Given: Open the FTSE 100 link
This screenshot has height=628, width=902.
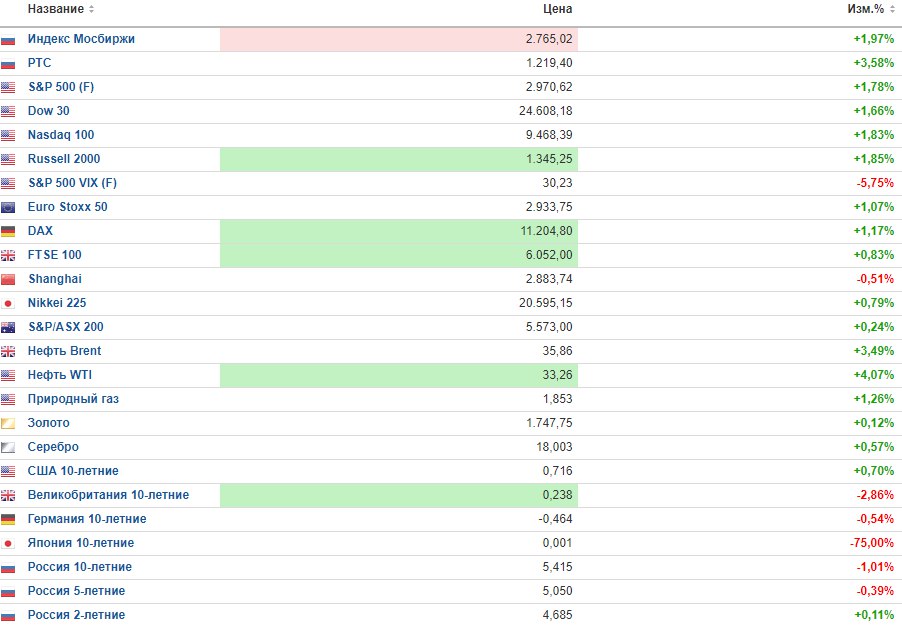Looking at the screenshot, I should click(x=55, y=255).
